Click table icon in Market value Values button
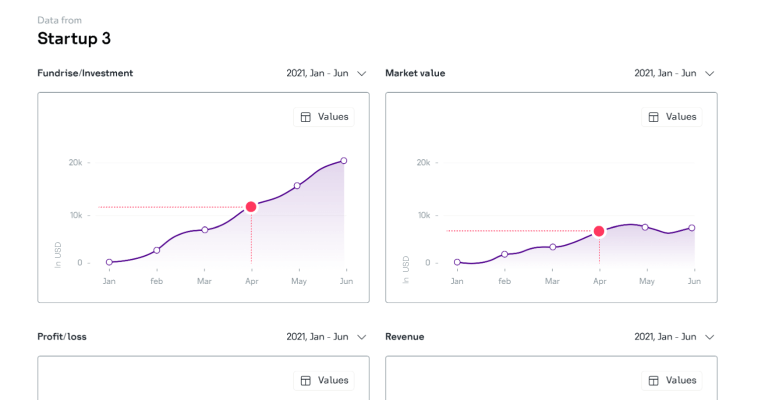The height and width of the screenshot is (400, 765). click(x=654, y=117)
